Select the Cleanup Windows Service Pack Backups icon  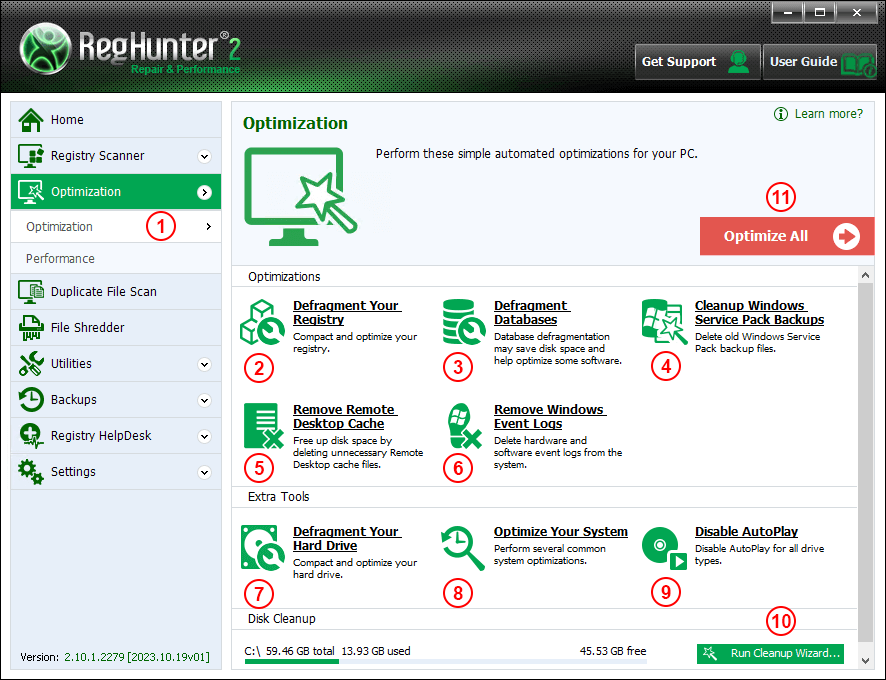click(x=663, y=321)
